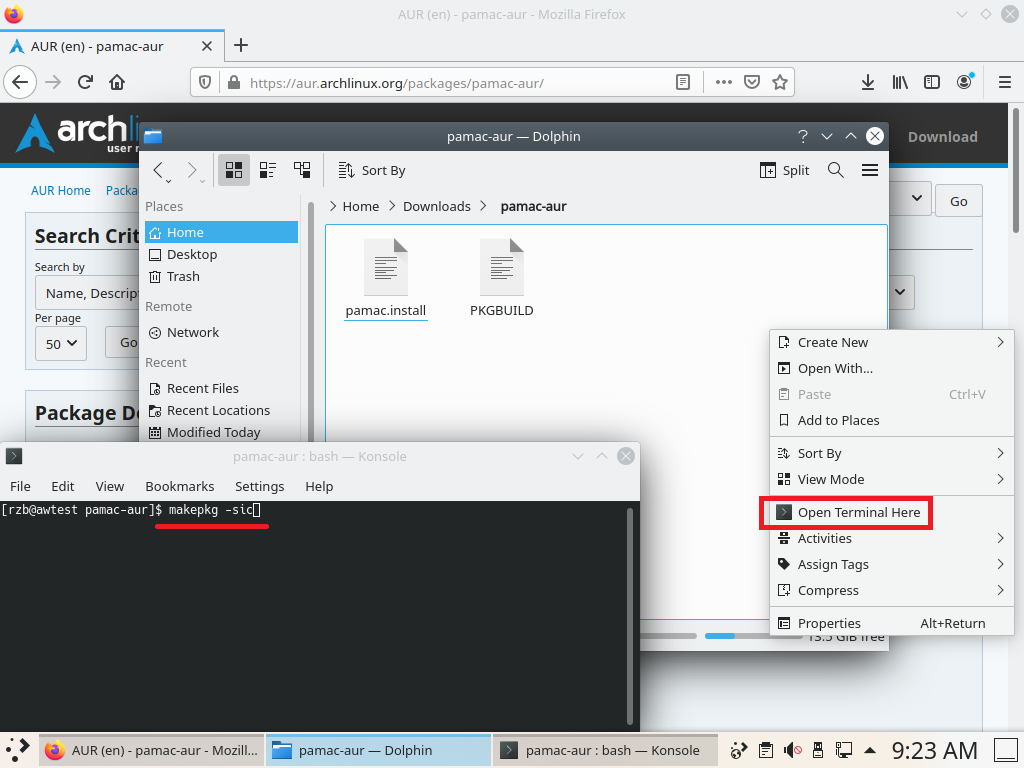
Task: Switch to Konsole taskbar entry
Action: (605, 750)
